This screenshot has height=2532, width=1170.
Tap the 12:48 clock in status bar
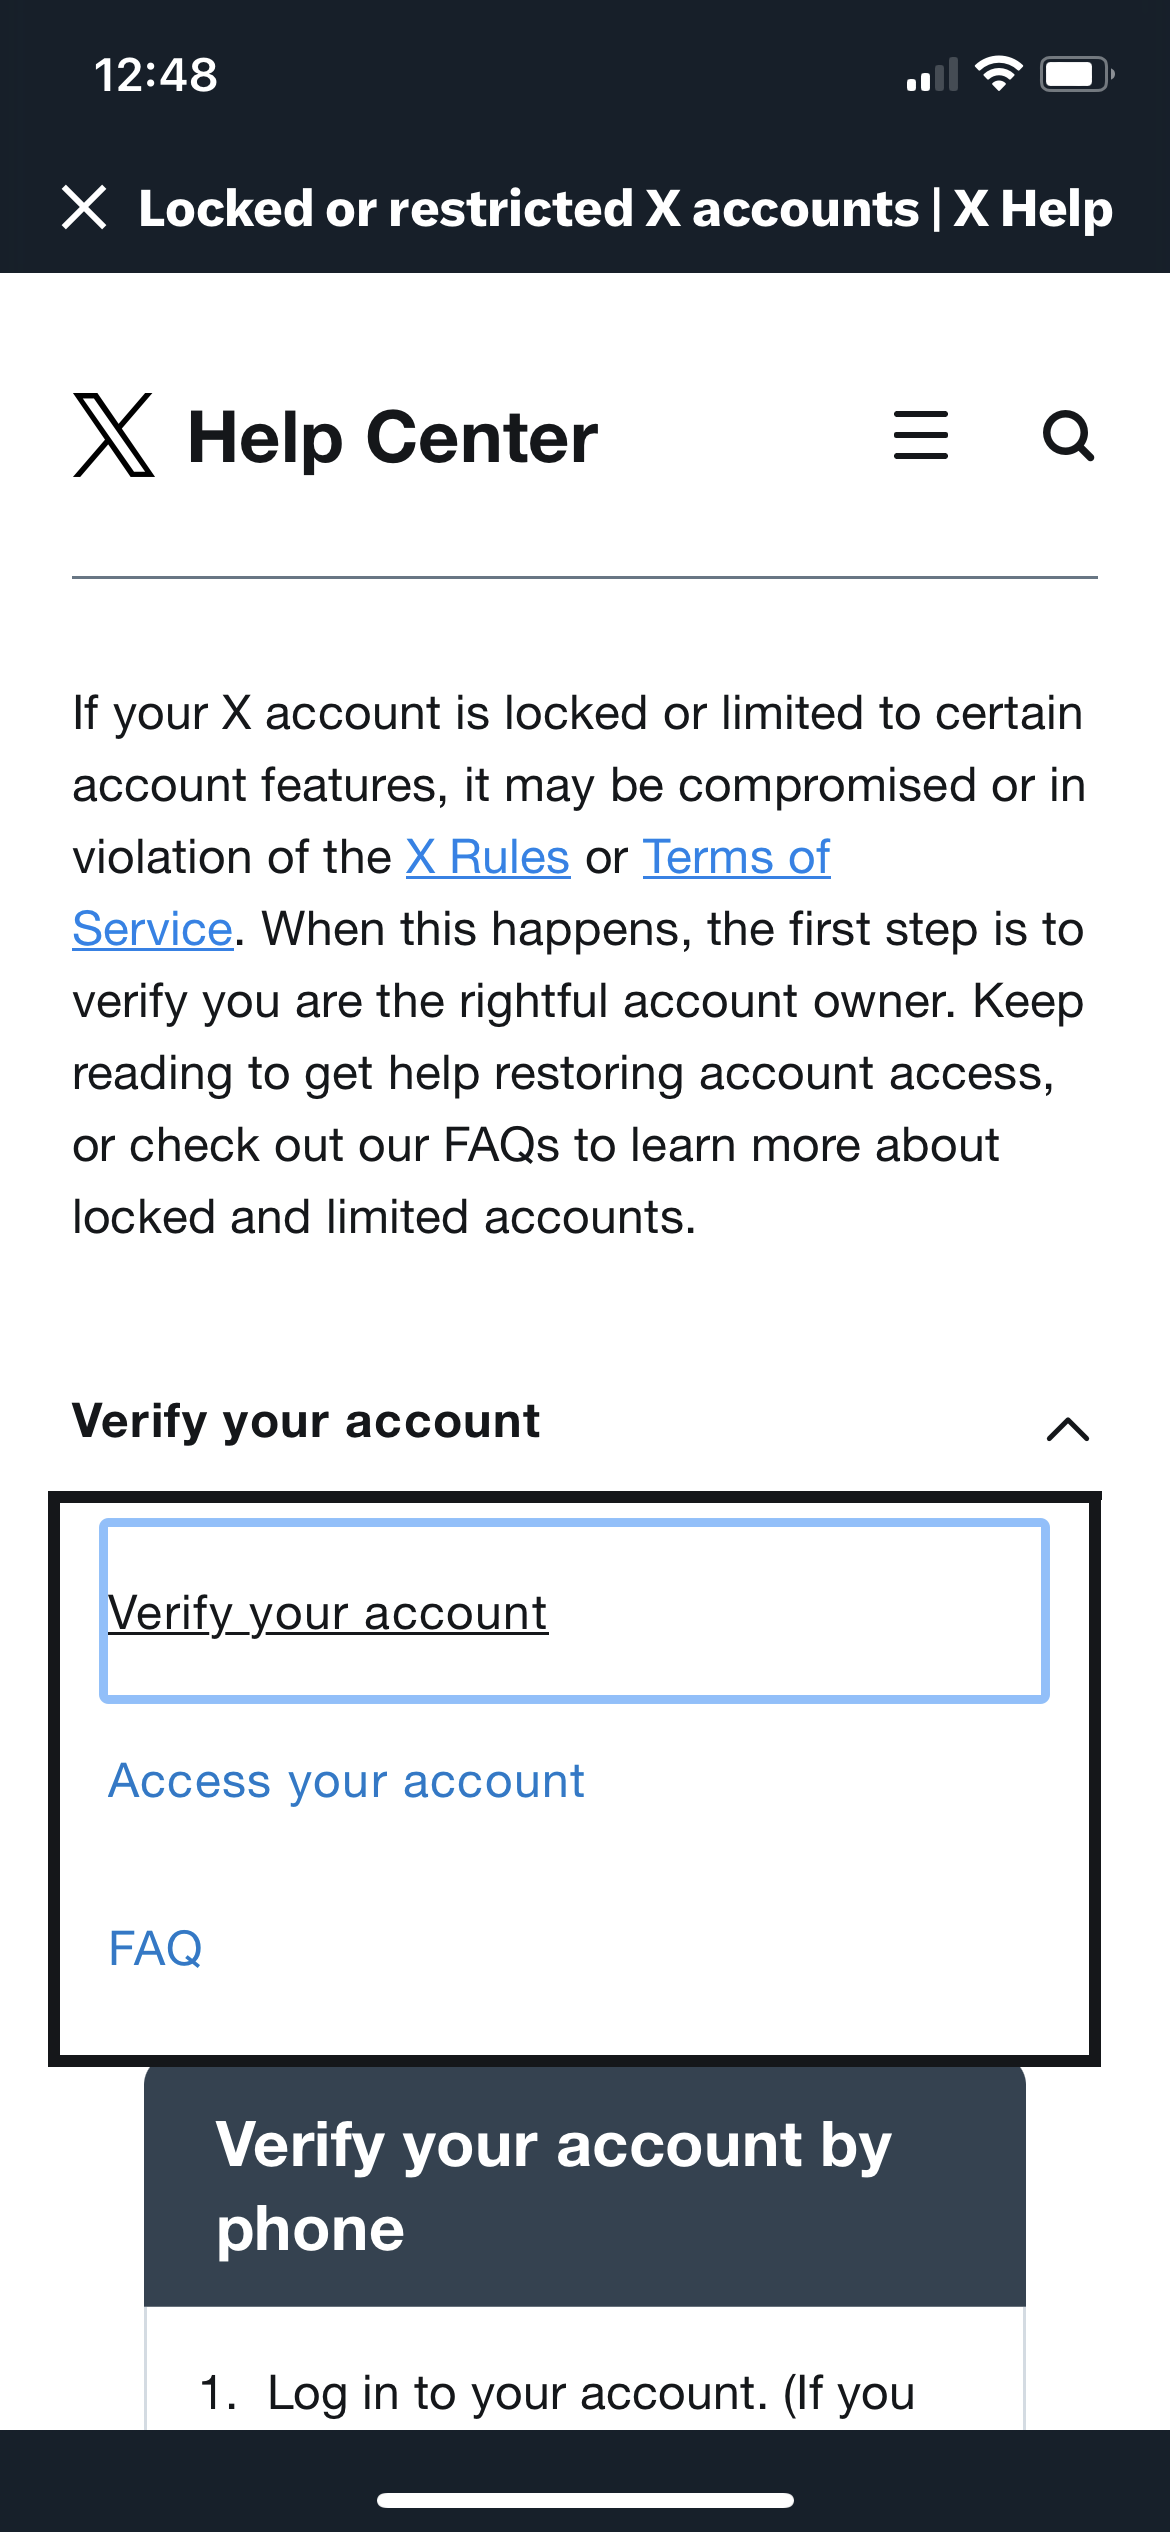click(x=156, y=75)
